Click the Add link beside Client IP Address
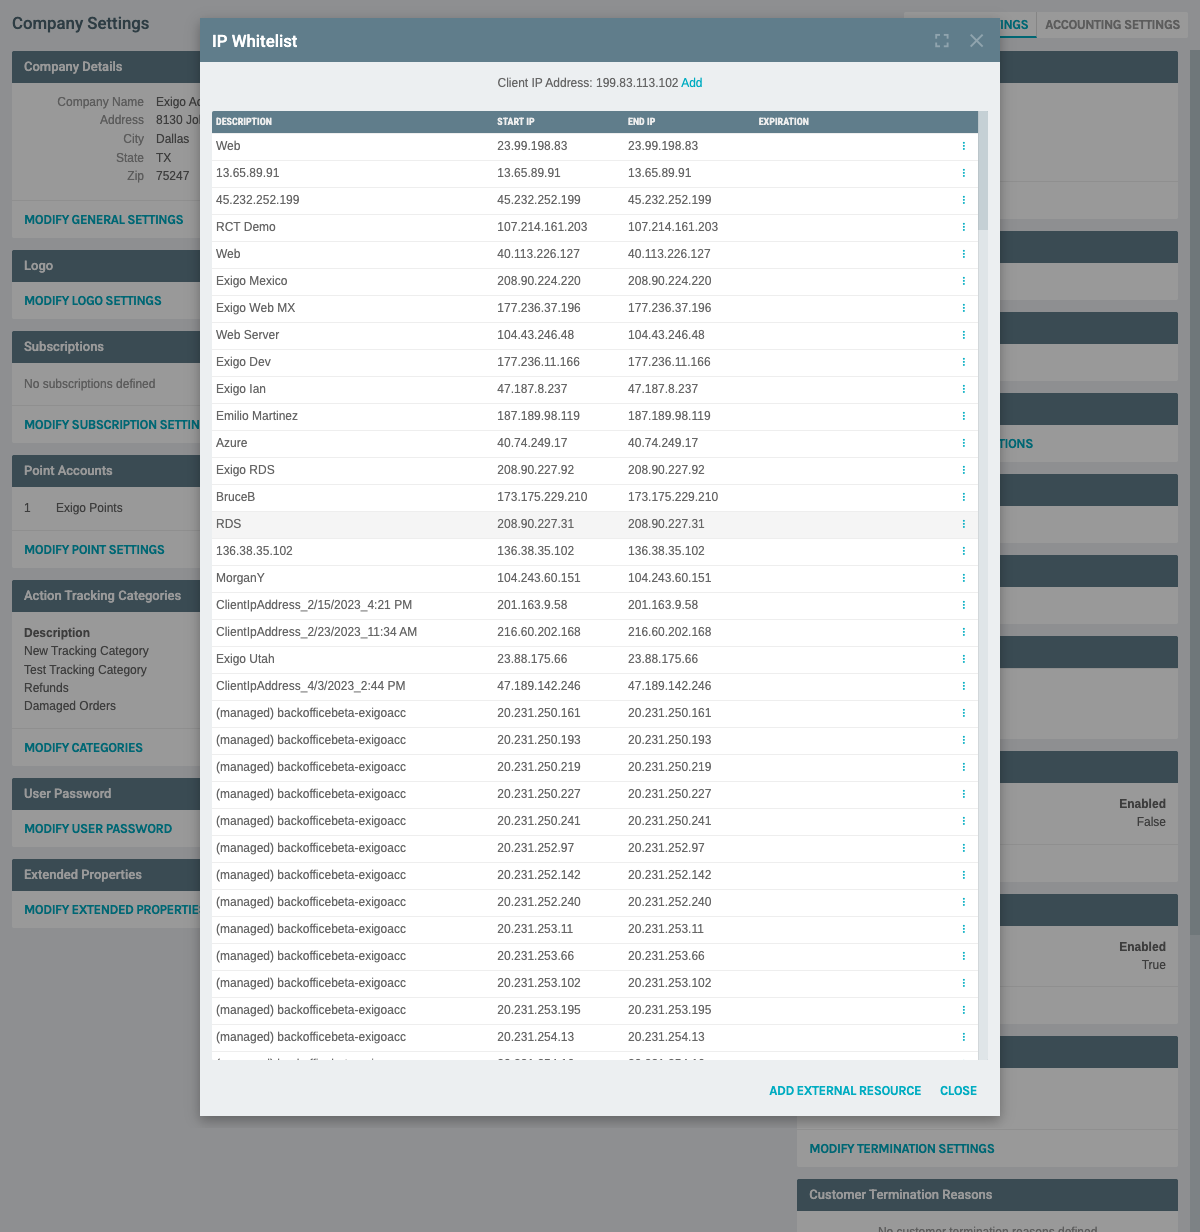Screen dimensions: 1200x1232 [x=691, y=83]
